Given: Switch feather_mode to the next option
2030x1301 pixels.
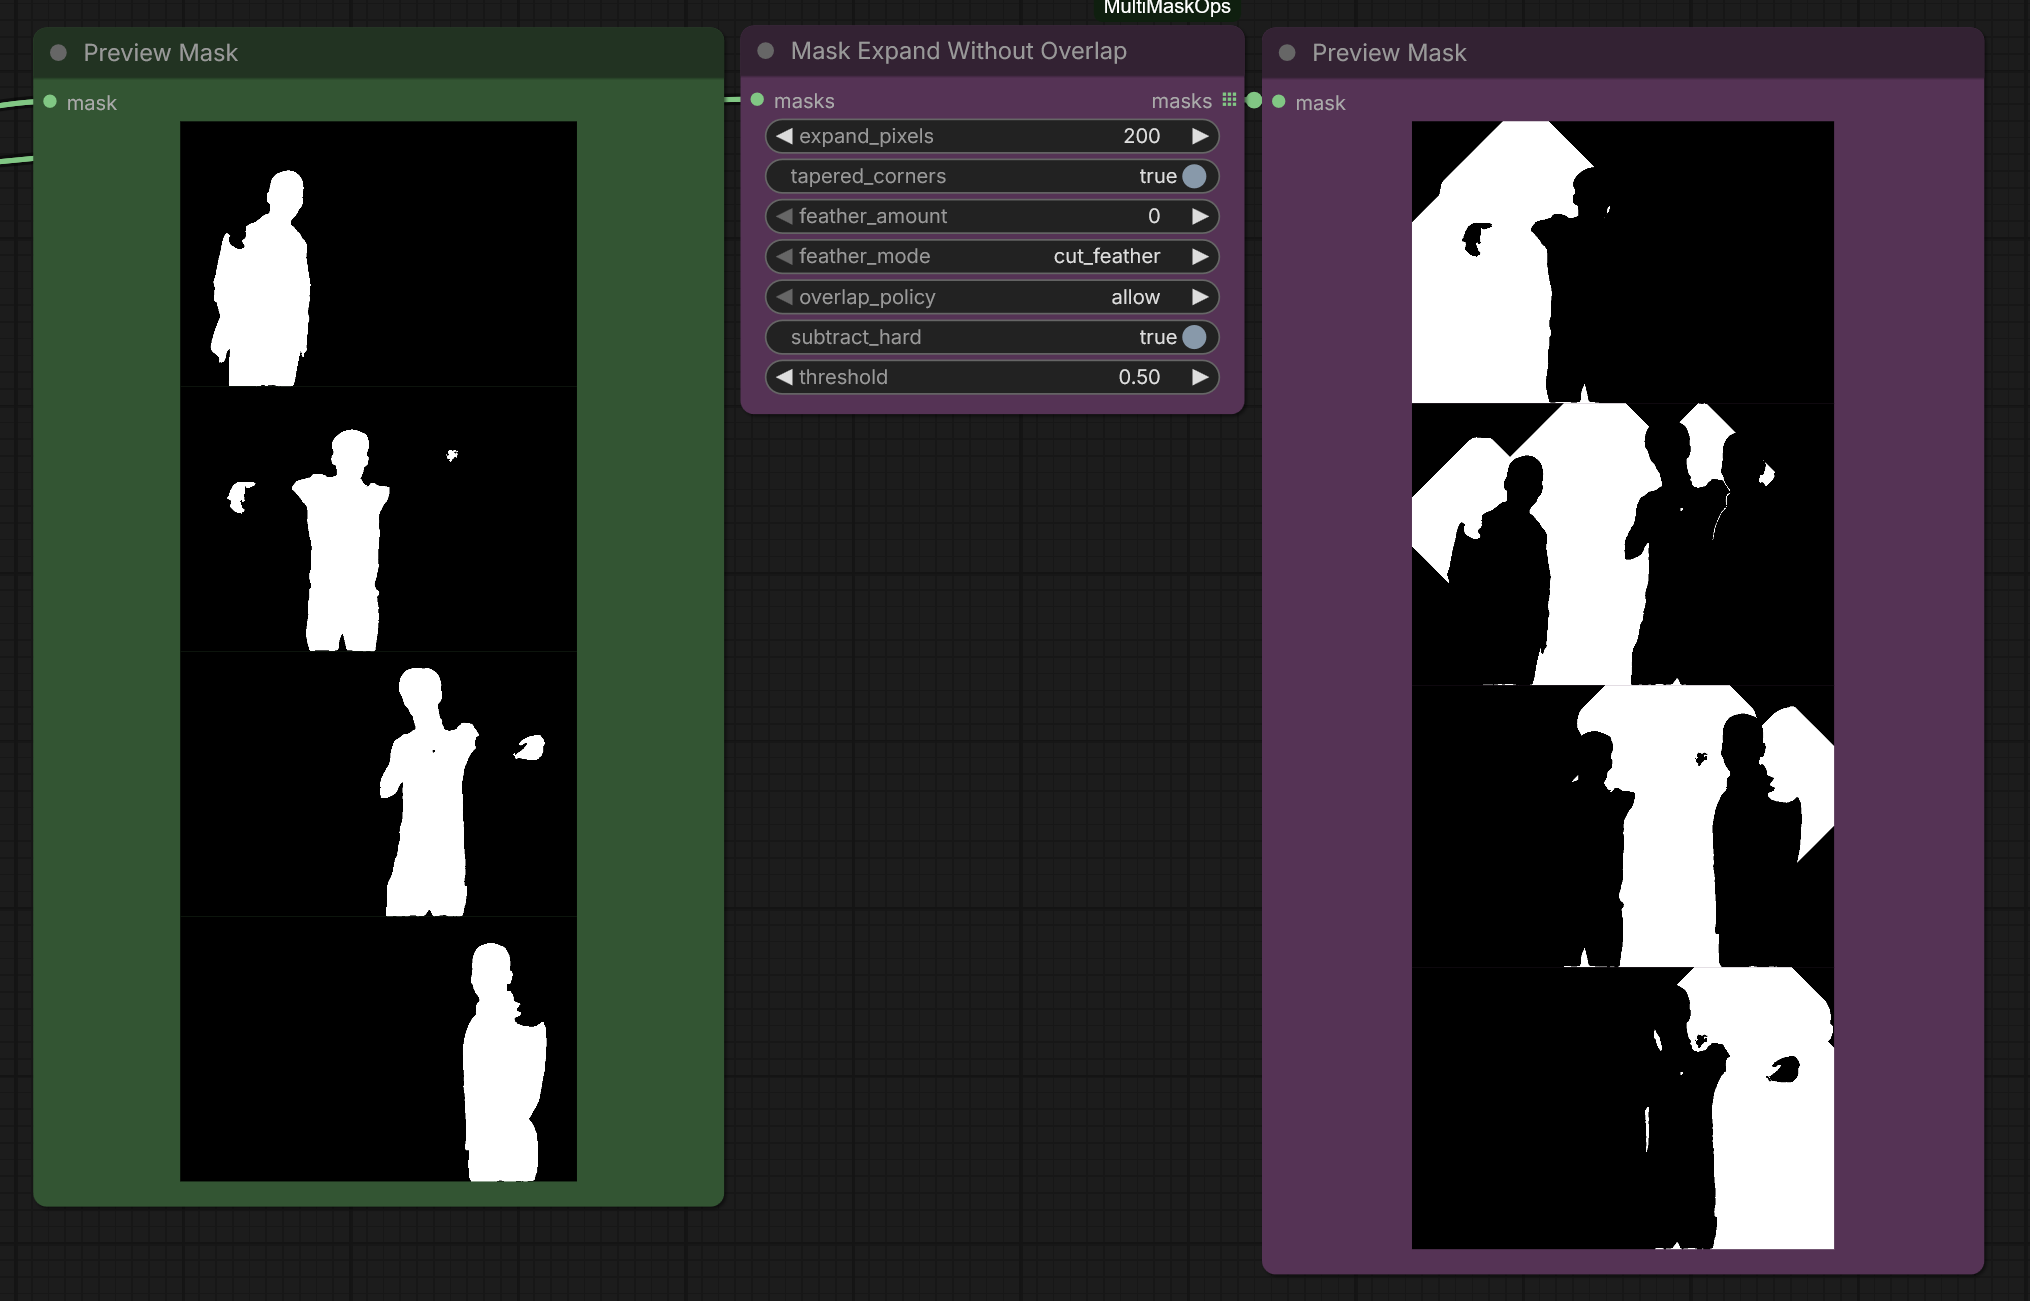Looking at the screenshot, I should pos(1200,256).
